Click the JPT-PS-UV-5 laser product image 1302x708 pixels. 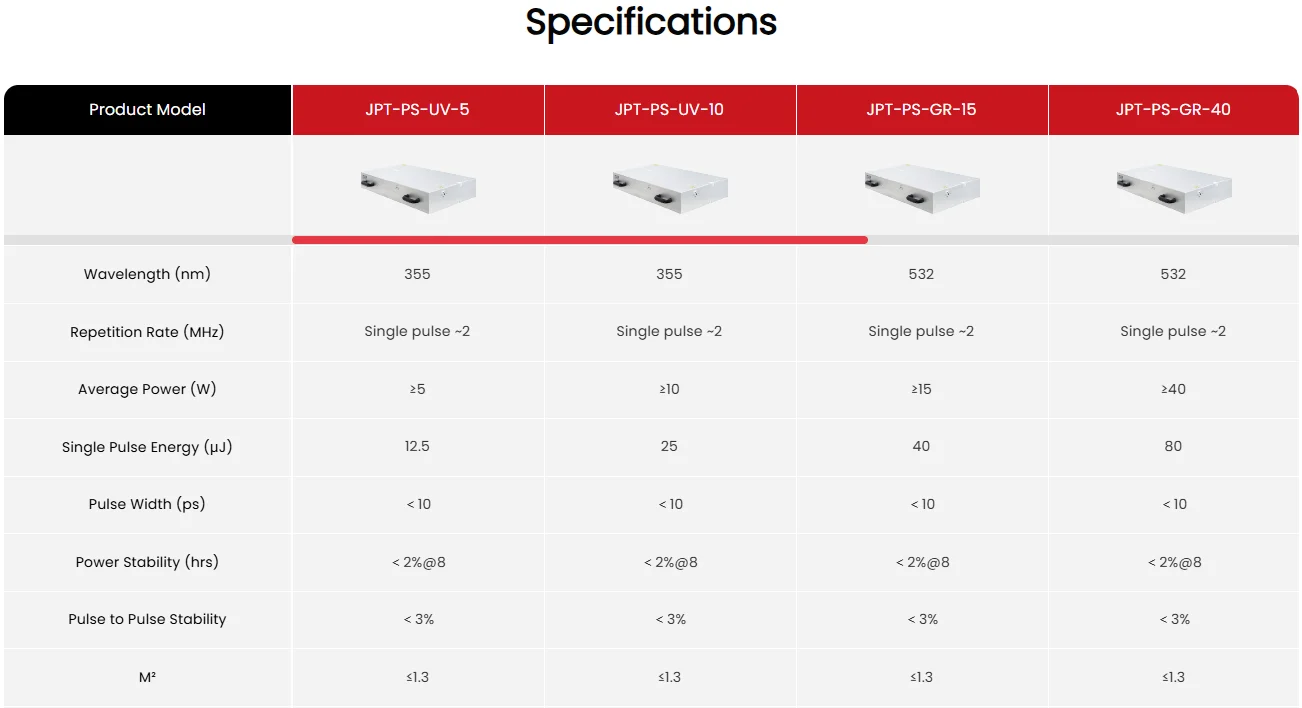tap(418, 188)
